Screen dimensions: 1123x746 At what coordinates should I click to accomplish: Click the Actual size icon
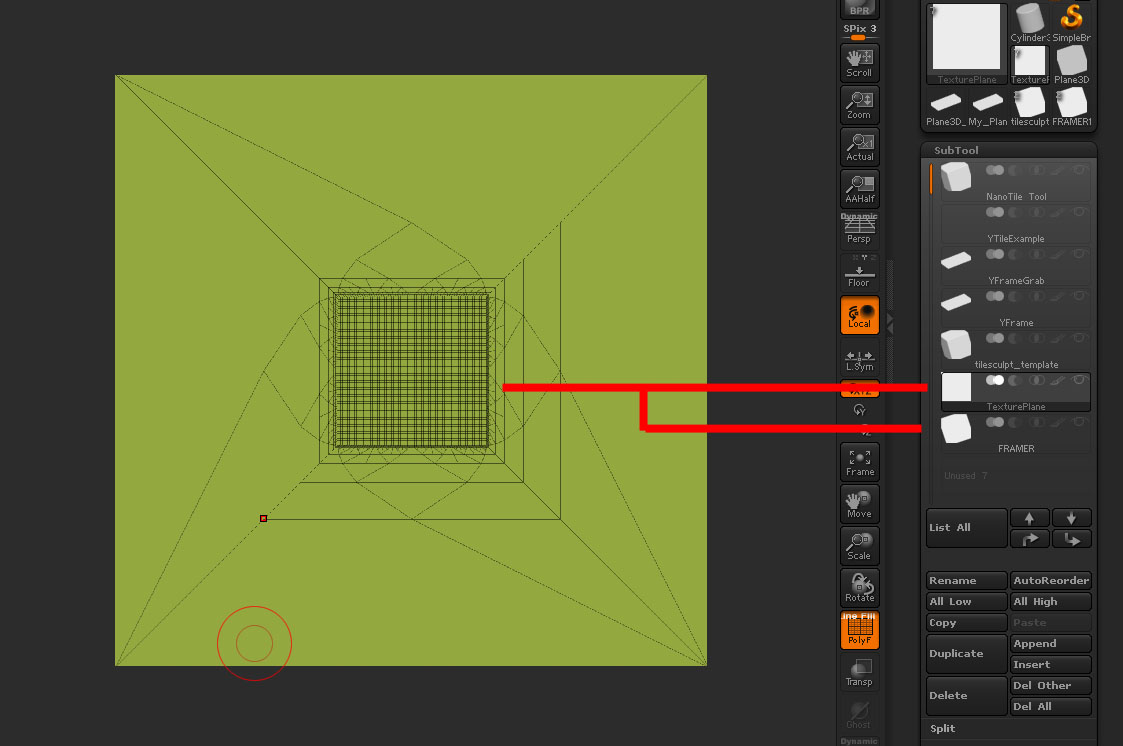(x=859, y=146)
